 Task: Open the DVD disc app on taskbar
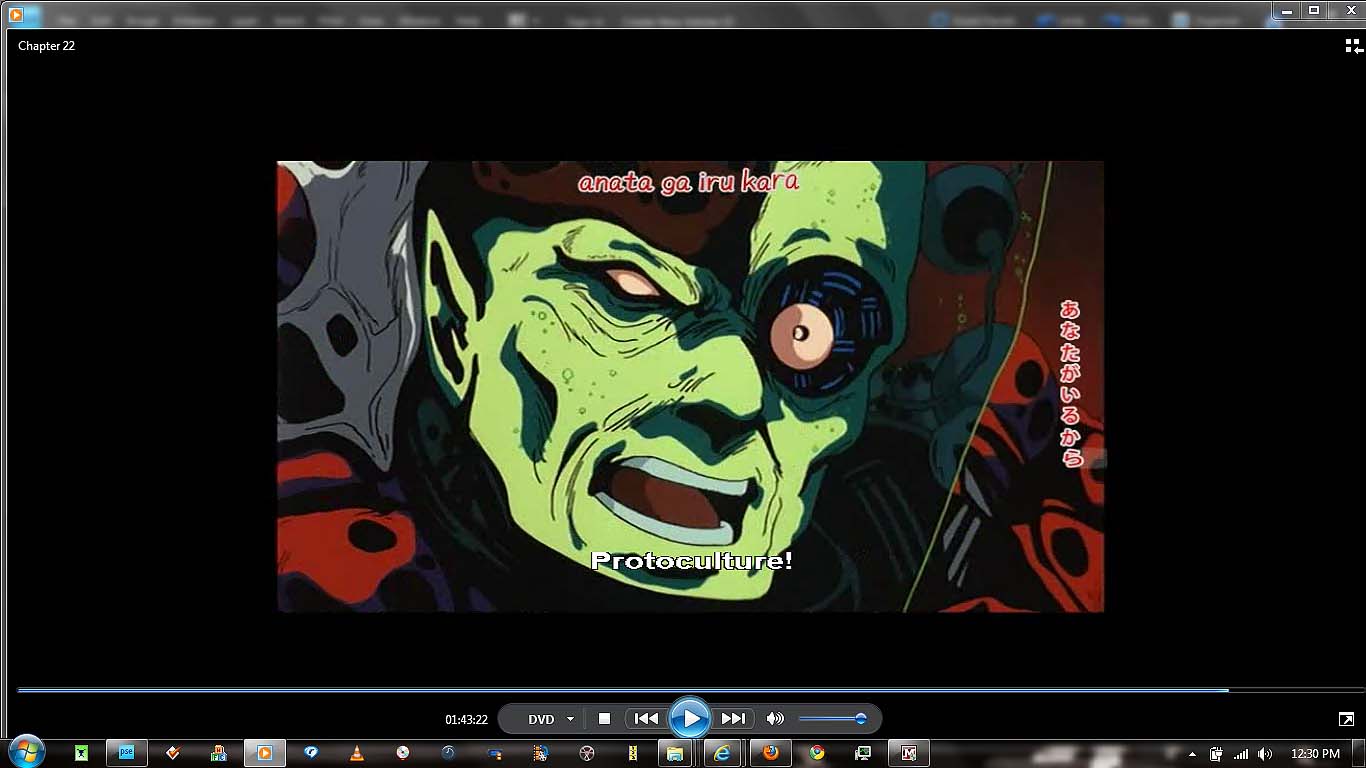(x=403, y=753)
